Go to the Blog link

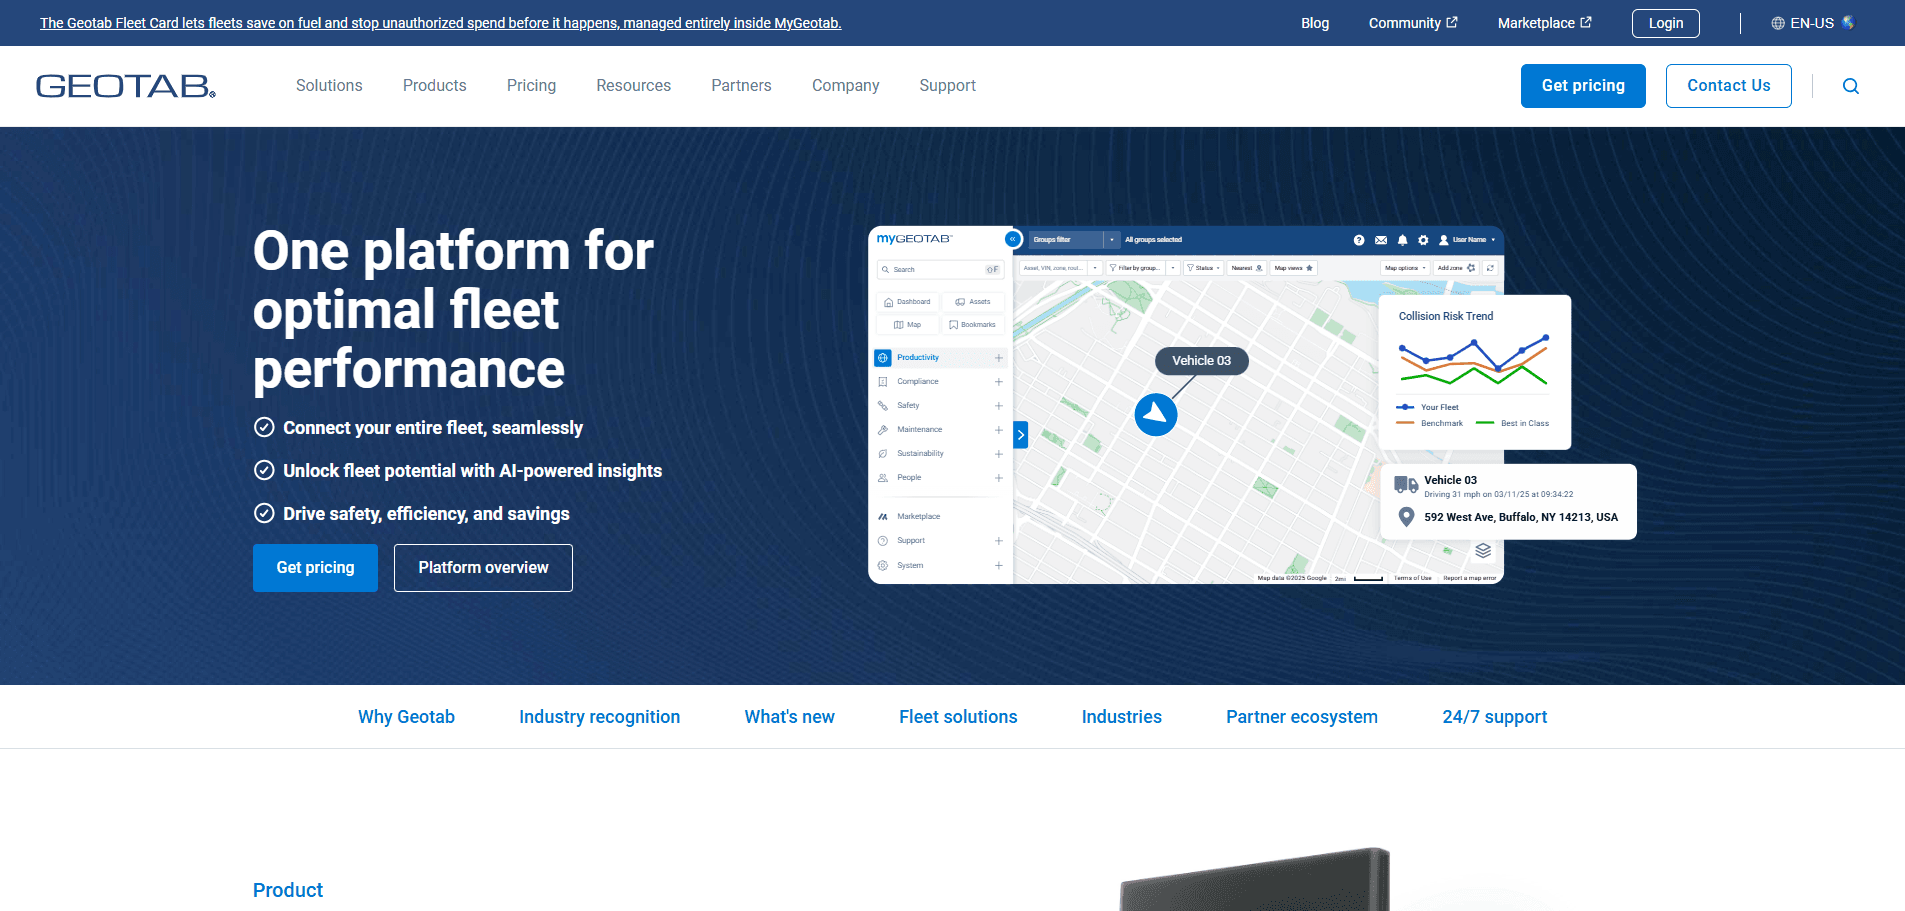[1315, 23]
